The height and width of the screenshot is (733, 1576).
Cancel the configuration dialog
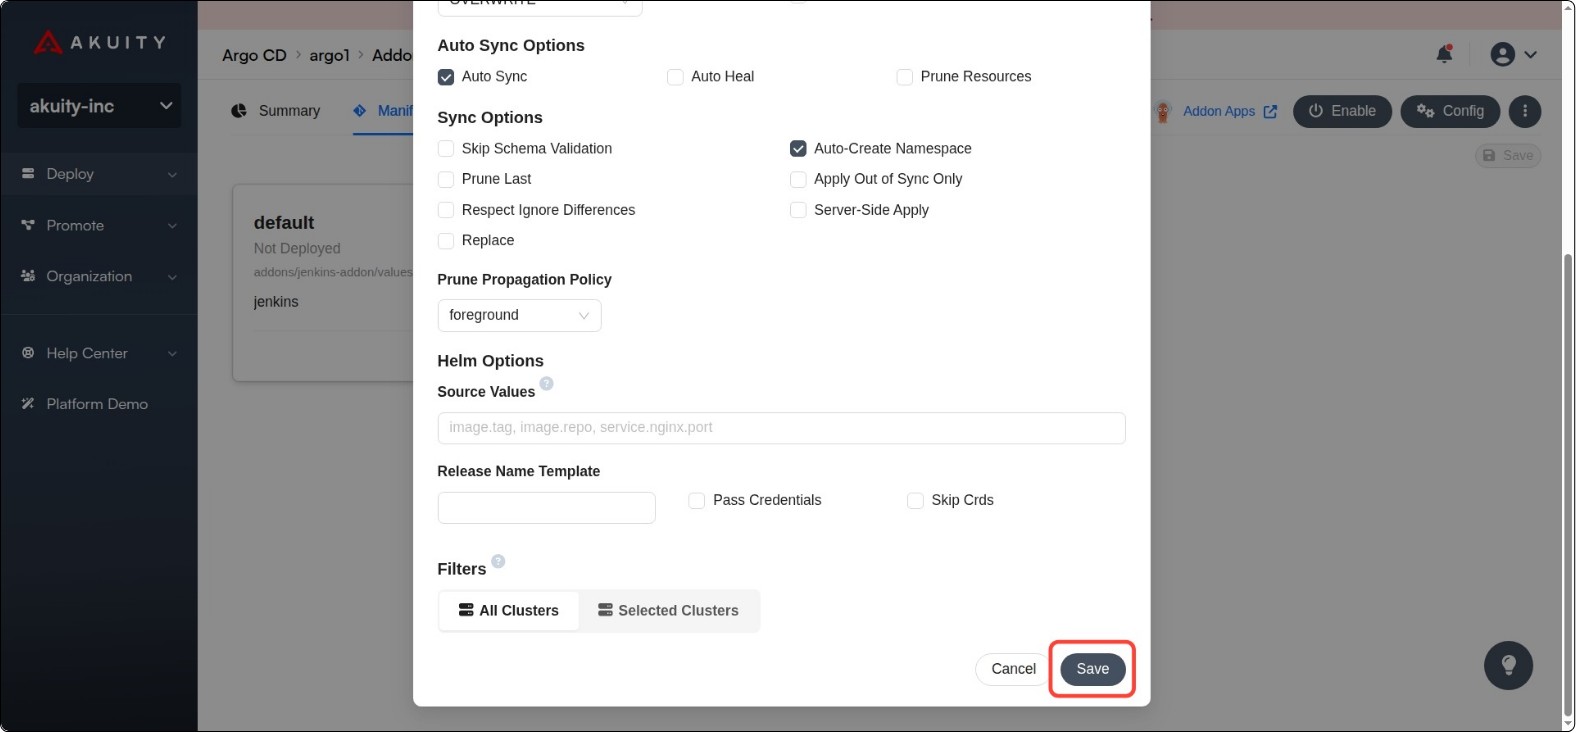click(x=1012, y=669)
